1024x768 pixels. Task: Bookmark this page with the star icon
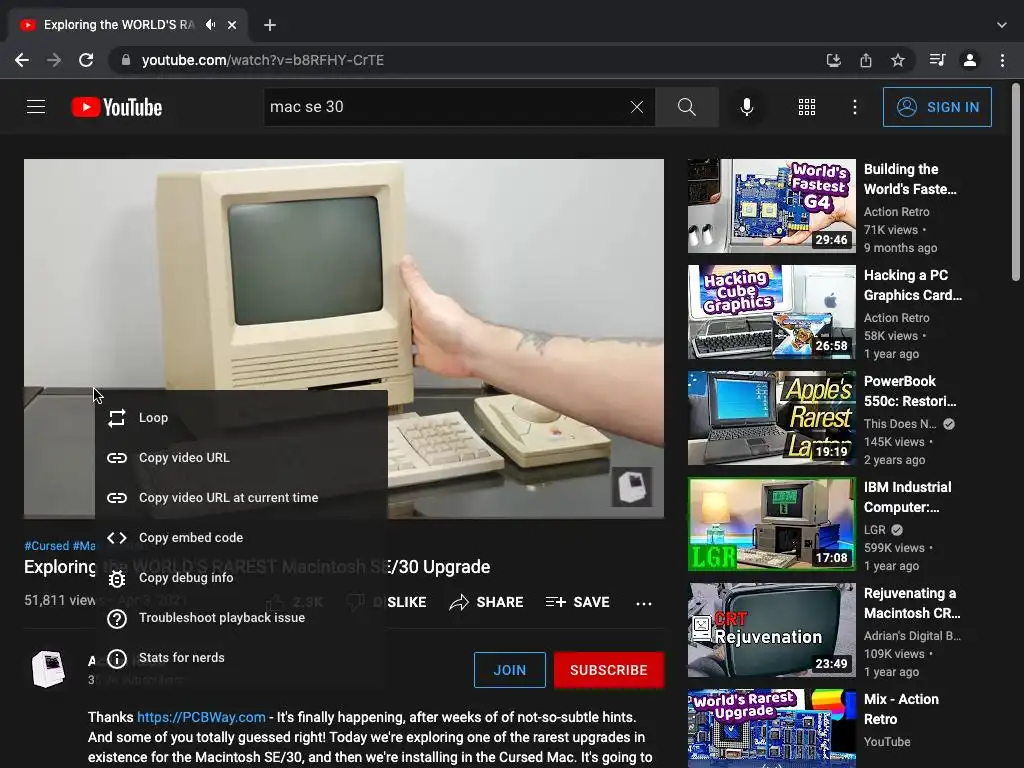(898, 60)
